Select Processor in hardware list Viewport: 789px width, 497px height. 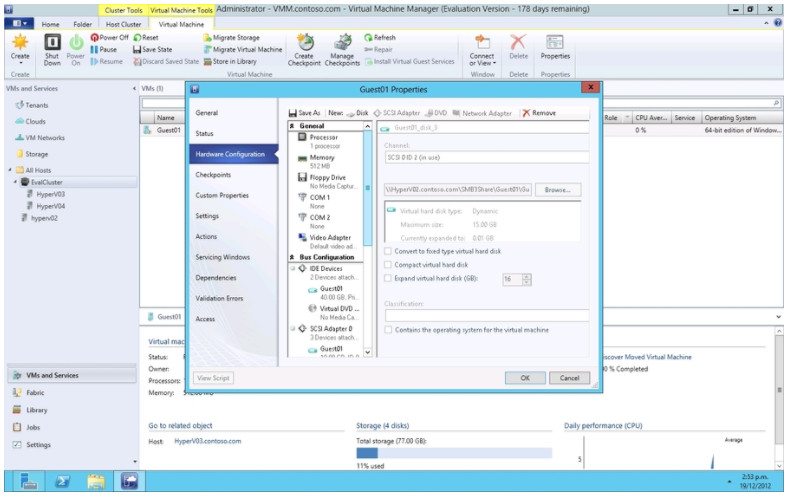pos(326,141)
